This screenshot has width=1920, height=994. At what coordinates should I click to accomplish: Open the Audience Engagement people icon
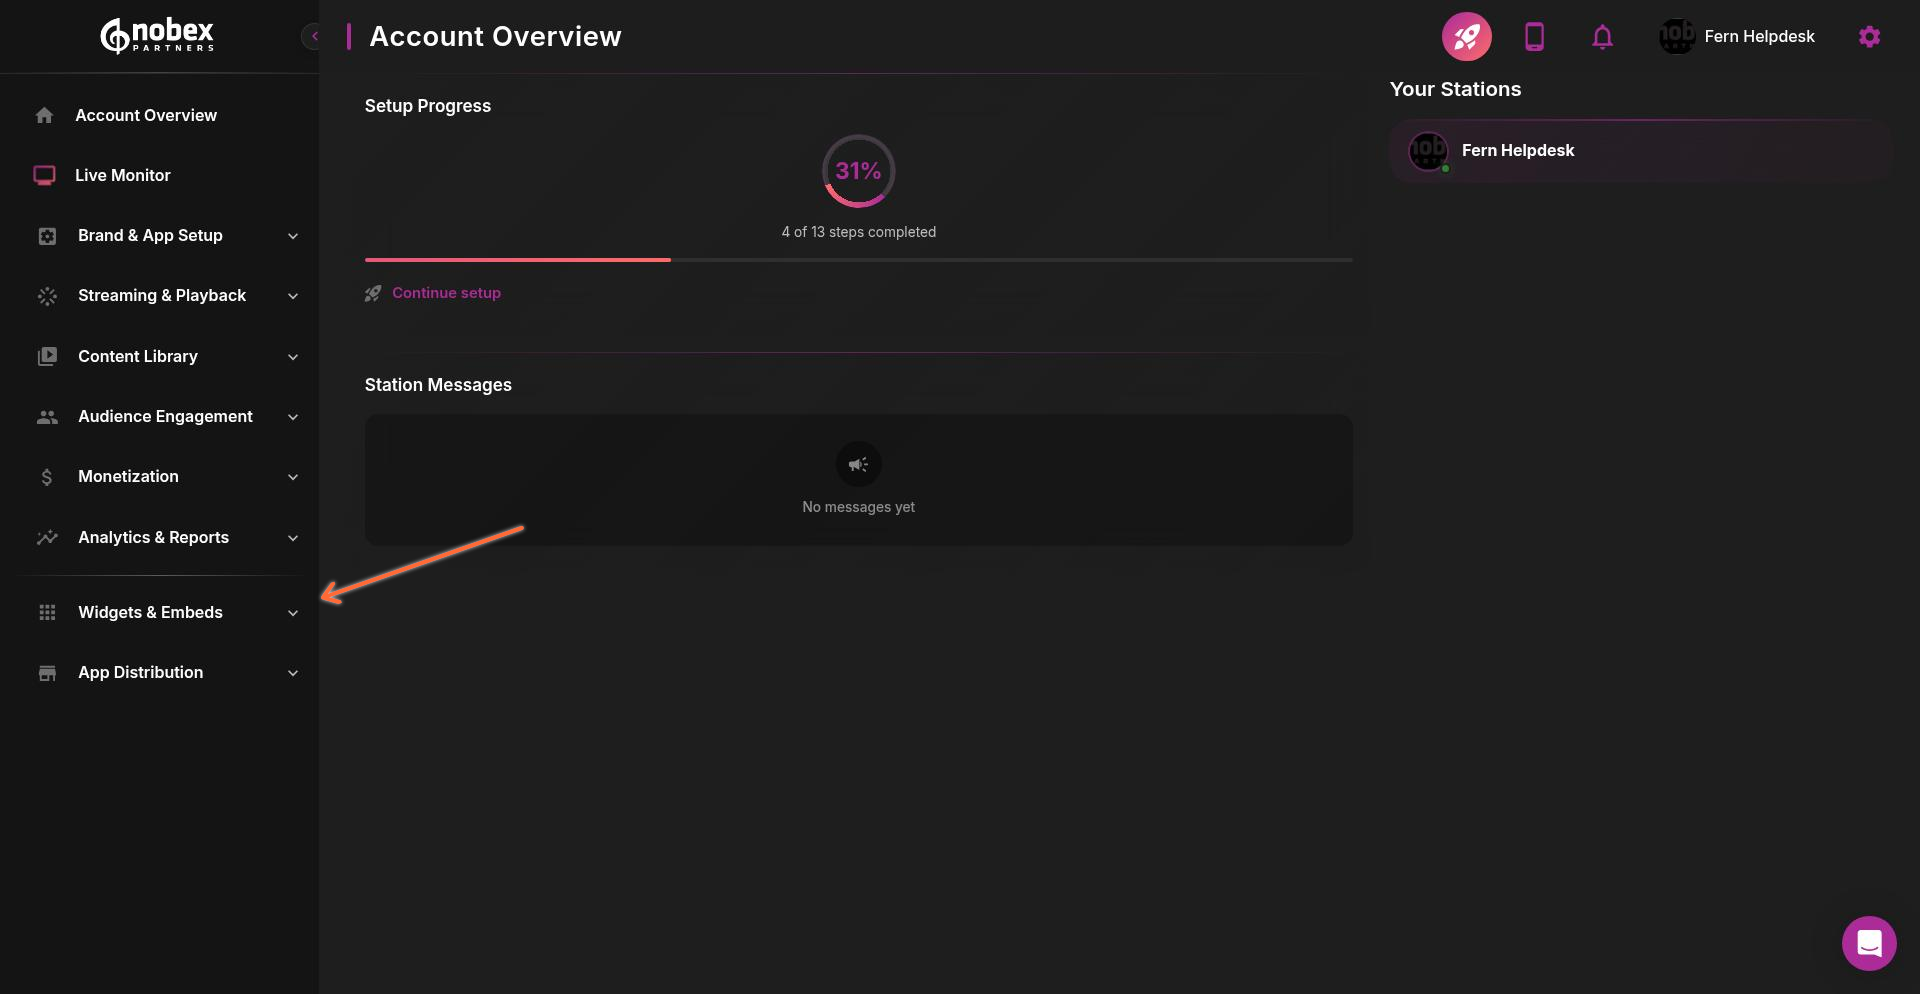coord(46,417)
